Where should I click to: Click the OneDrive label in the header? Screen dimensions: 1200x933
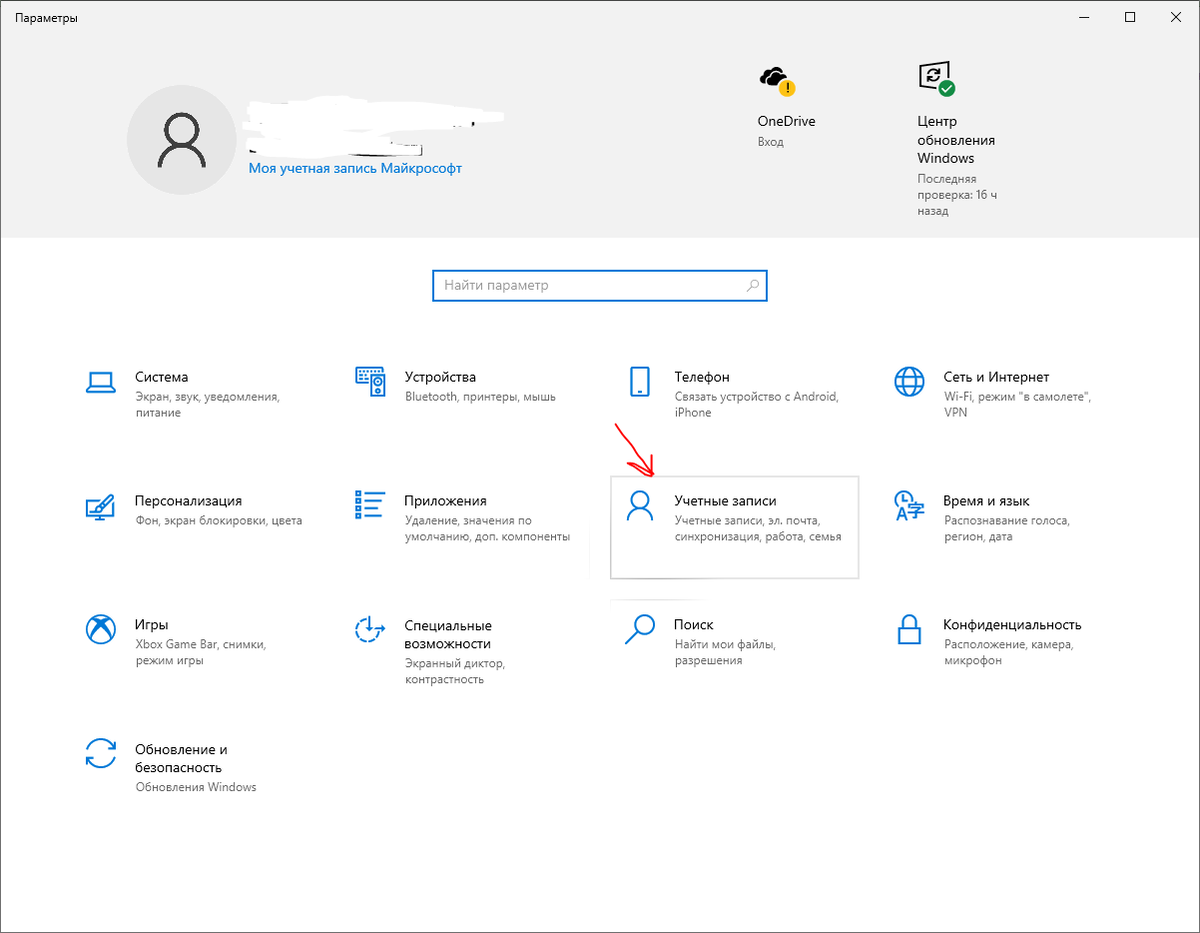pyautogui.click(x=786, y=121)
